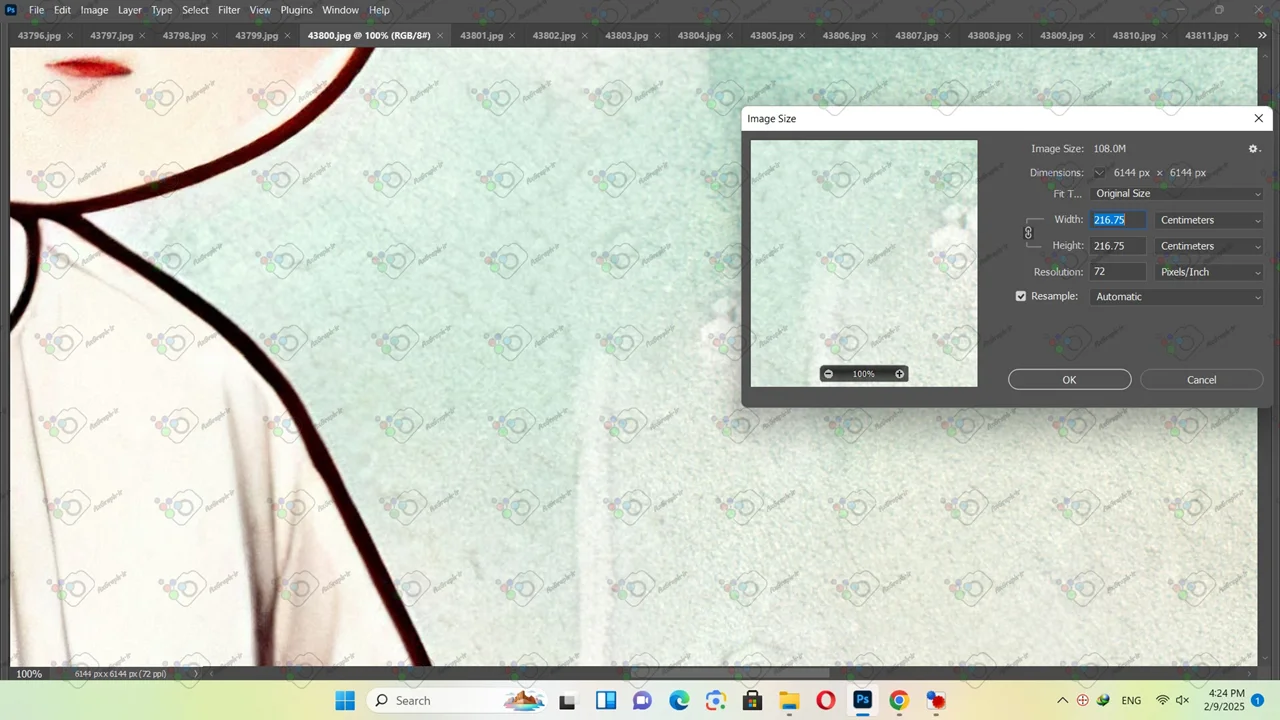The width and height of the screenshot is (1280, 720).
Task: Show more document tabs with double chevron
Action: (1262, 36)
